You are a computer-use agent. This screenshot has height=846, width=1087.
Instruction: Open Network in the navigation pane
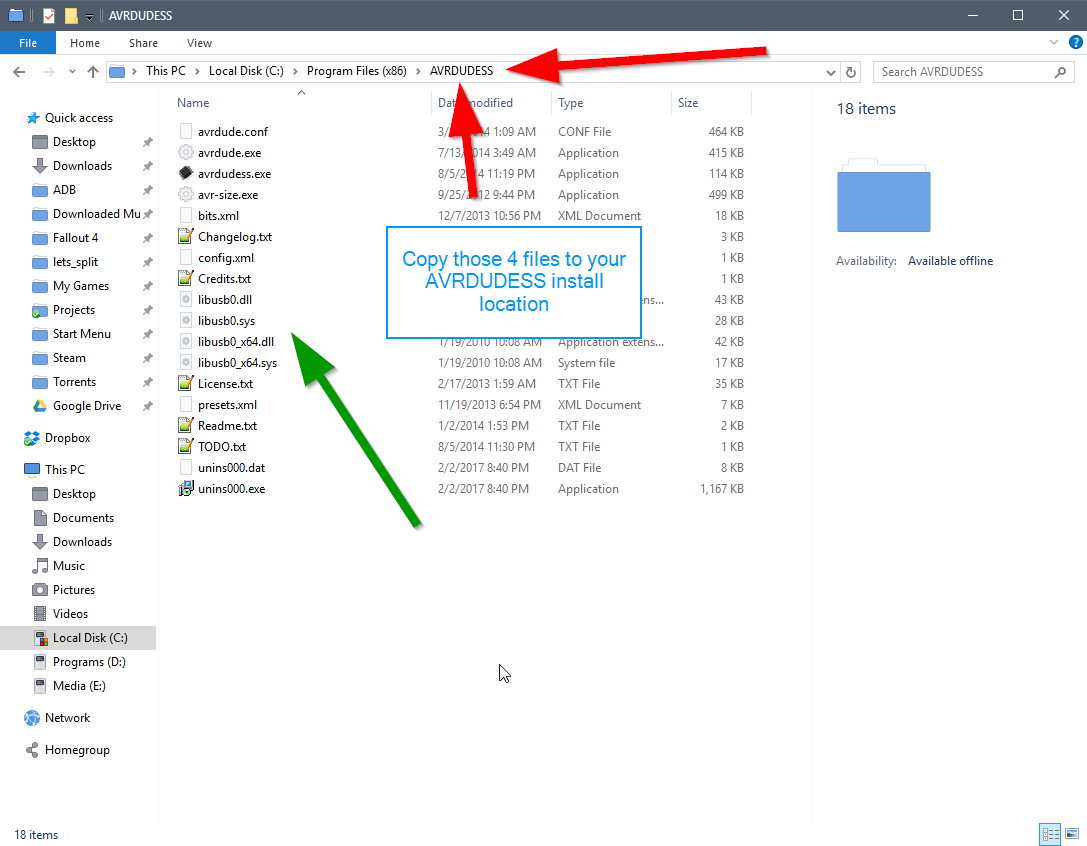[67, 718]
